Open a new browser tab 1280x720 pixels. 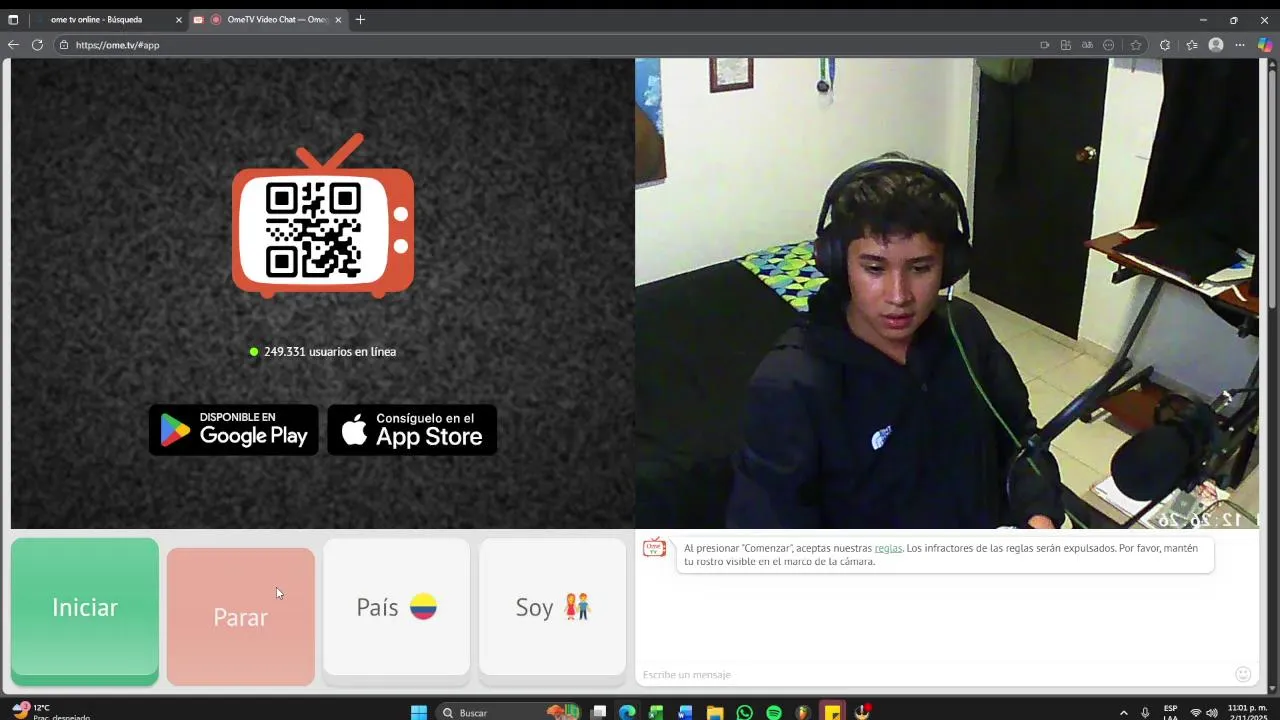[360, 19]
